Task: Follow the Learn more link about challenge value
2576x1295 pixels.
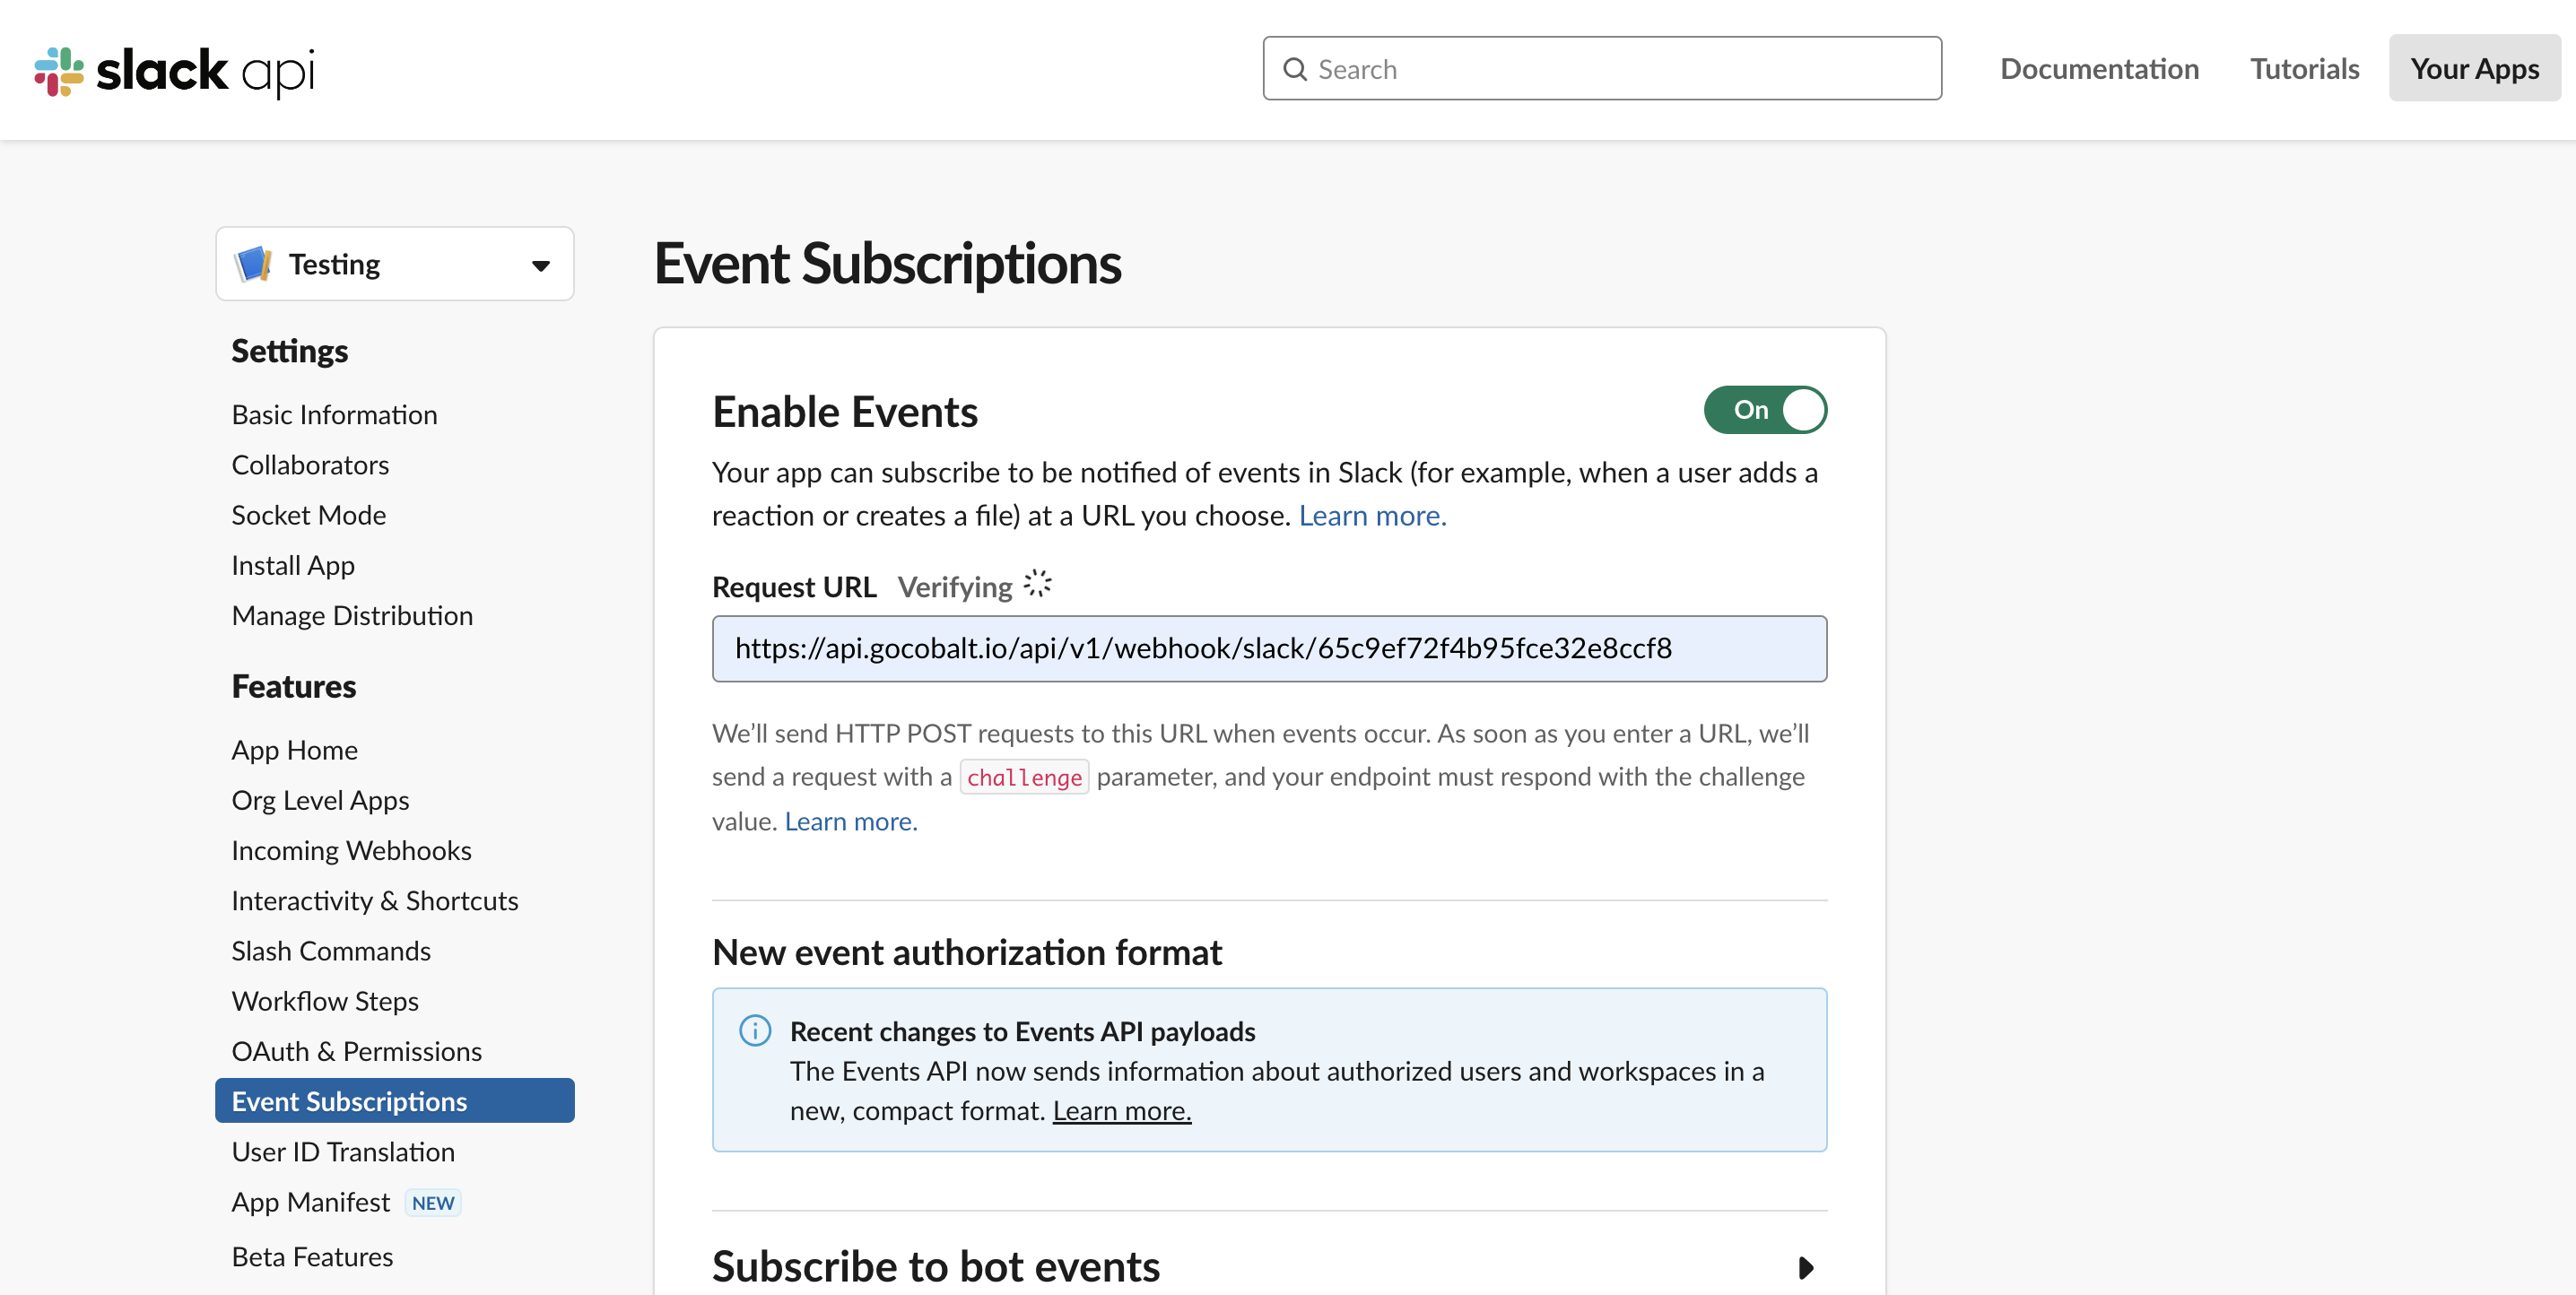Action: [849, 820]
